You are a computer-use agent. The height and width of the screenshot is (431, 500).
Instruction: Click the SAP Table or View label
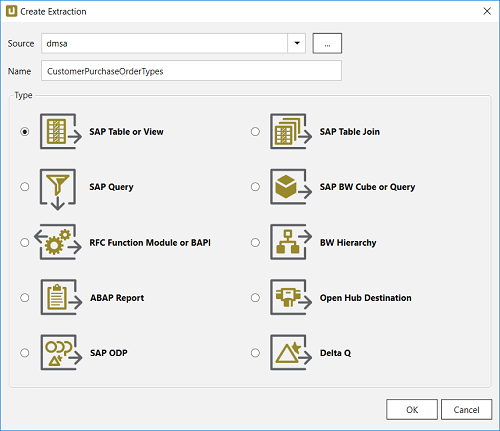click(126, 132)
